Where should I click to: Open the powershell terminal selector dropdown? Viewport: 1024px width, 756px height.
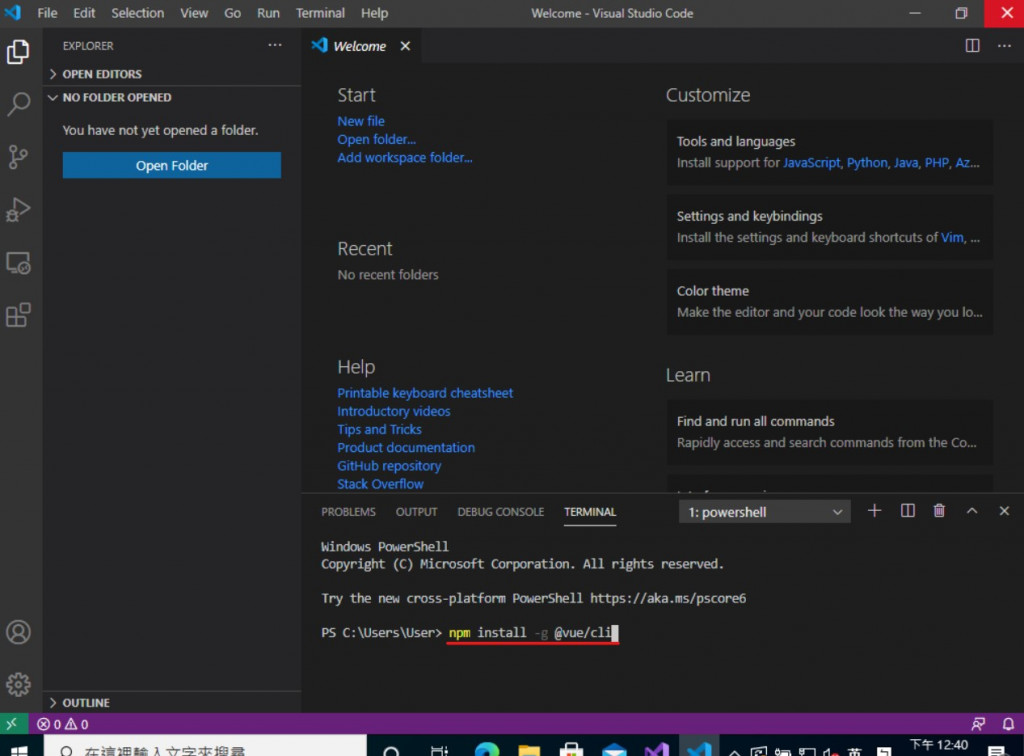[x=765, y=512]
